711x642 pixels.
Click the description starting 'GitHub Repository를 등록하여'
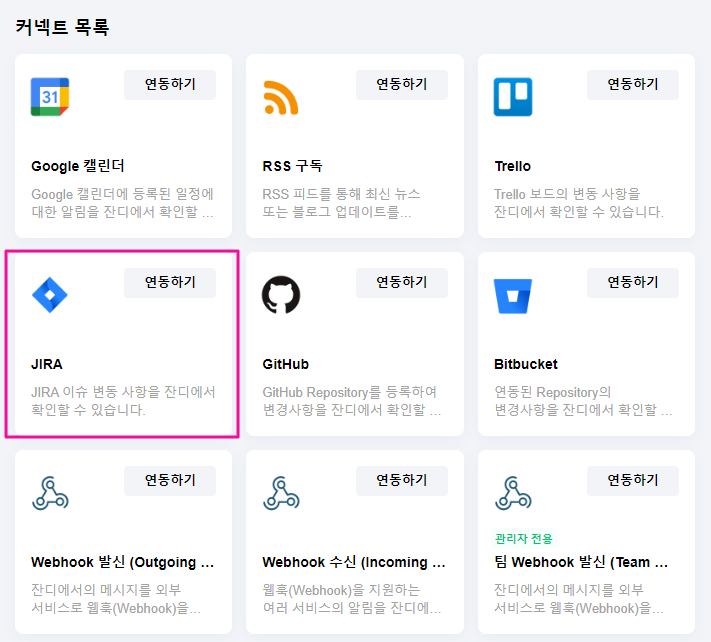[351, 401]
